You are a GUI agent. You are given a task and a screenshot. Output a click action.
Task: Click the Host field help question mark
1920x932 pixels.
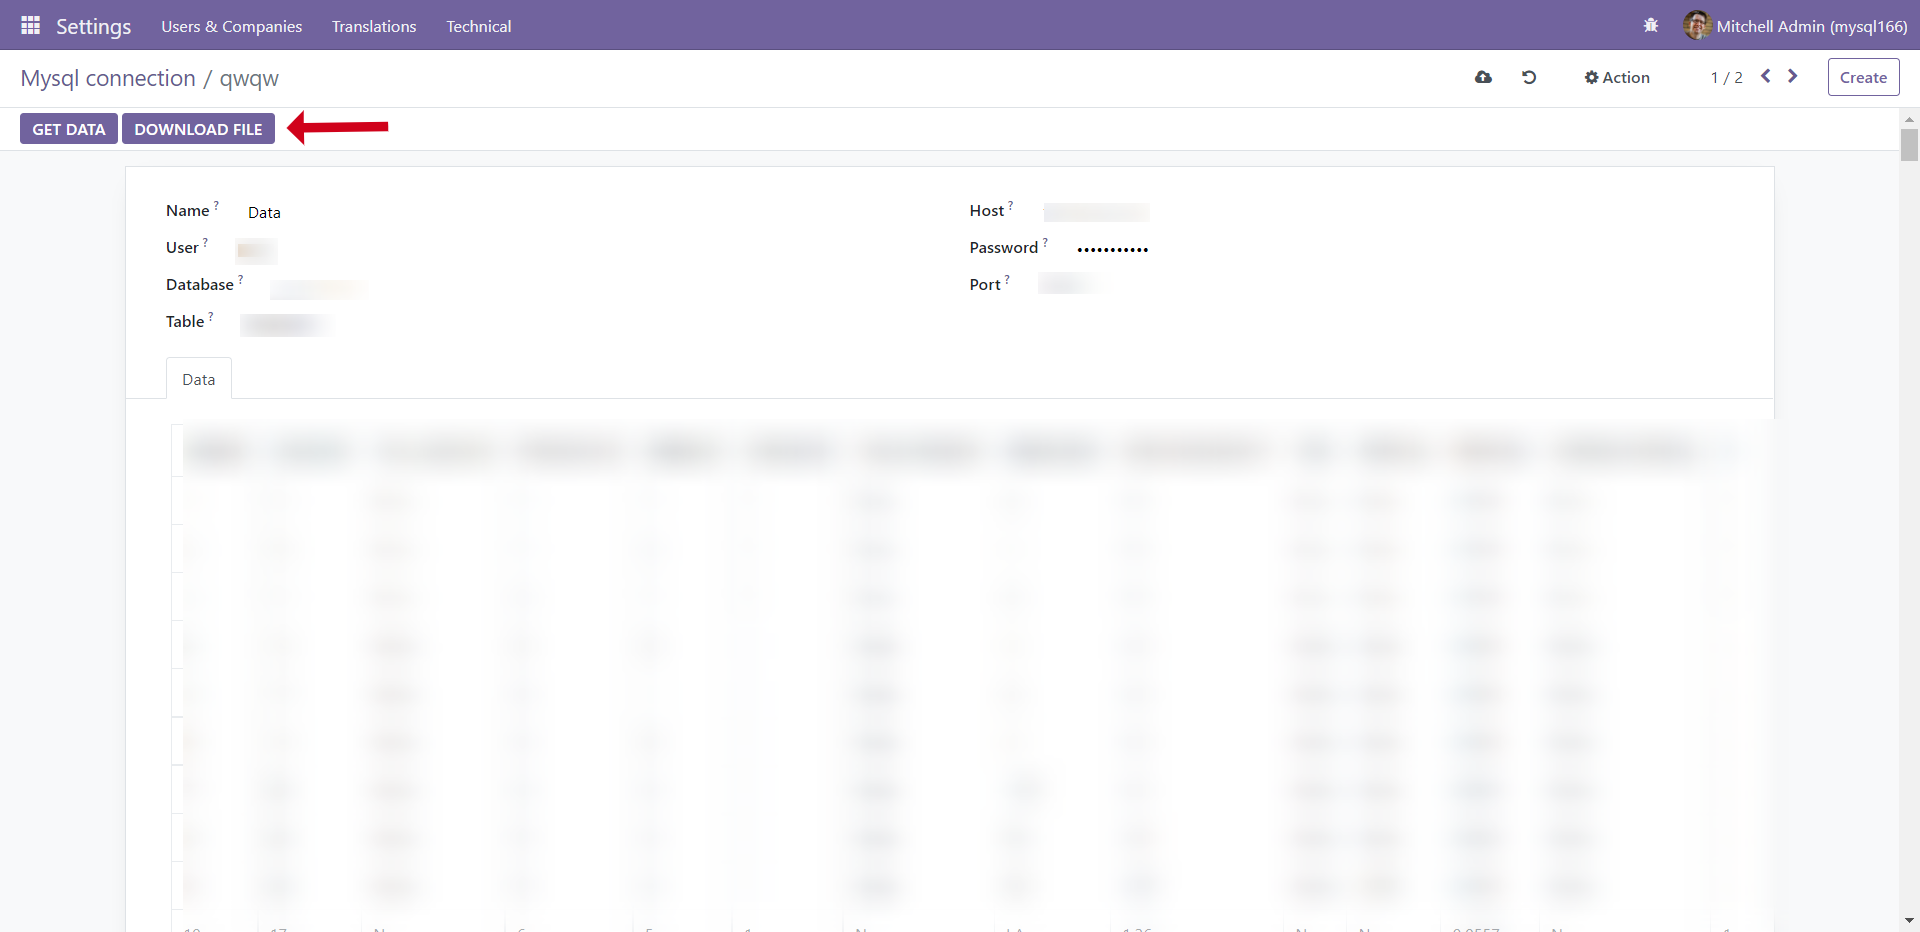[1010, 206]
